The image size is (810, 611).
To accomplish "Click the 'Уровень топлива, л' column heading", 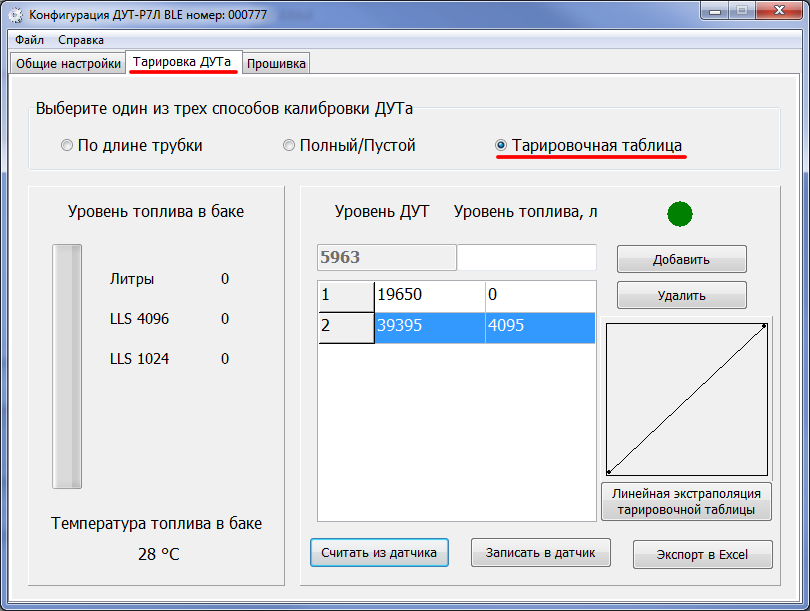I will (x=525, y=211).
